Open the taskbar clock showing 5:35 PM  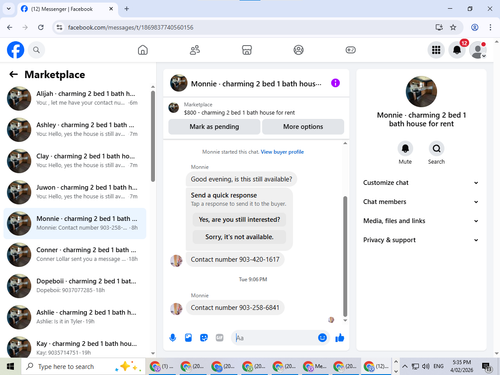(462, 366)
